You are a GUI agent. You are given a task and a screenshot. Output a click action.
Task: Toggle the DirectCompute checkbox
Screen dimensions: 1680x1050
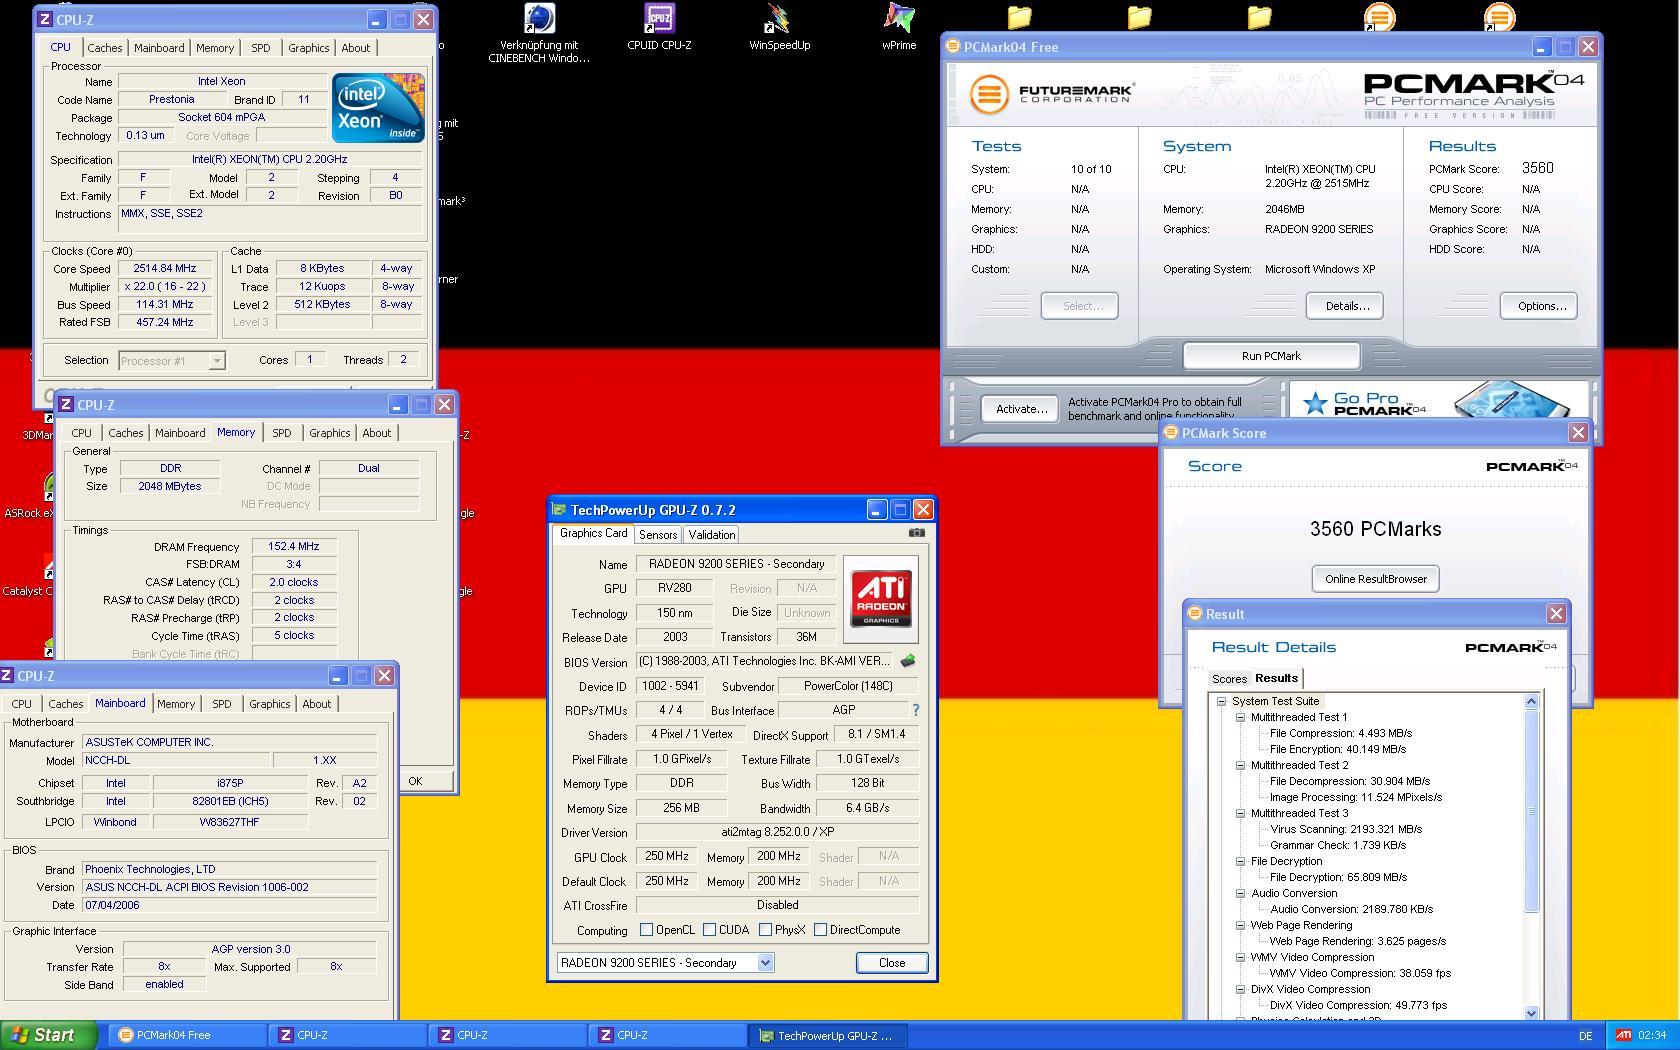click(x=820, y=930)
